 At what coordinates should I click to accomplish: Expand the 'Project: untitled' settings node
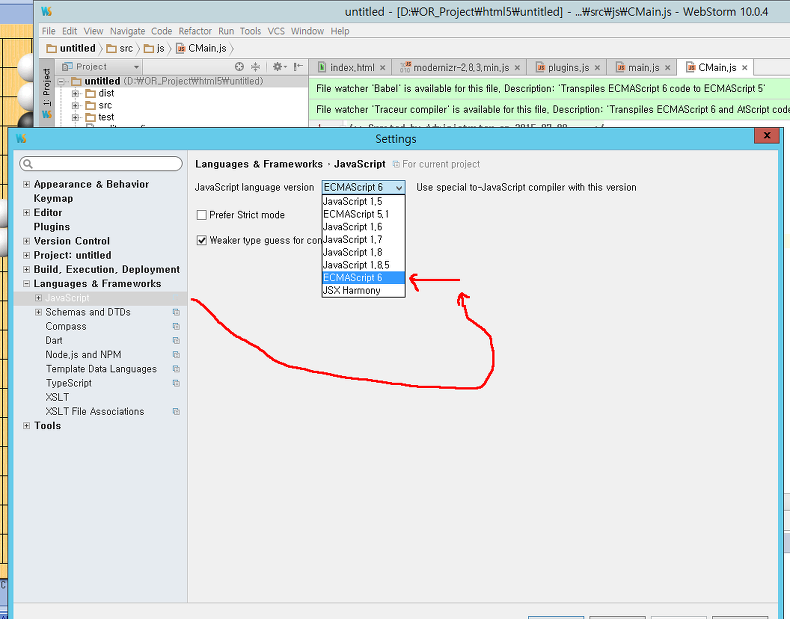coord(27,255)
